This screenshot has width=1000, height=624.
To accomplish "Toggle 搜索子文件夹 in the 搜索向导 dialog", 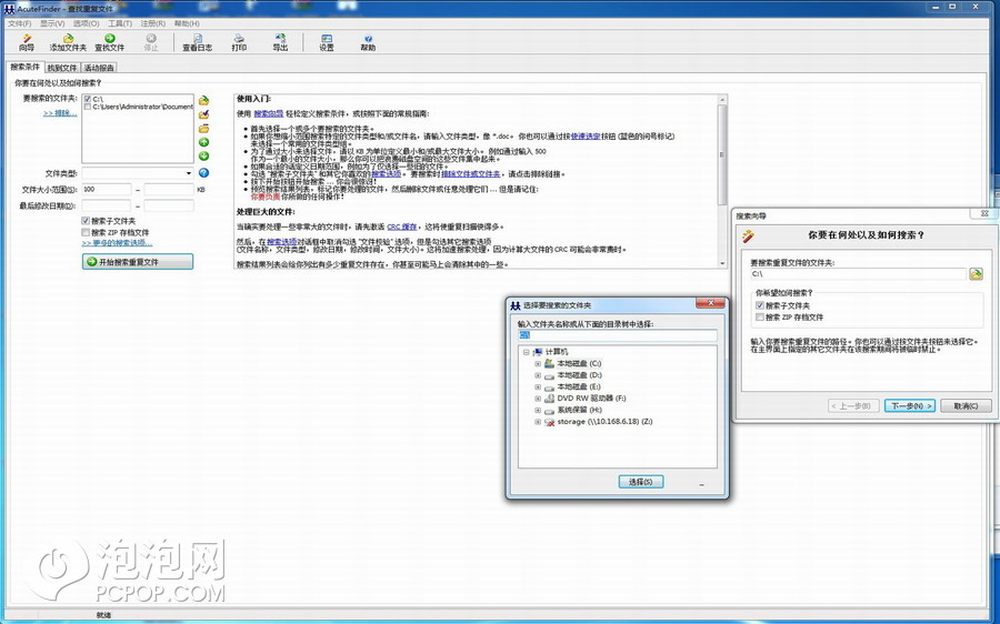I will 760,306.
